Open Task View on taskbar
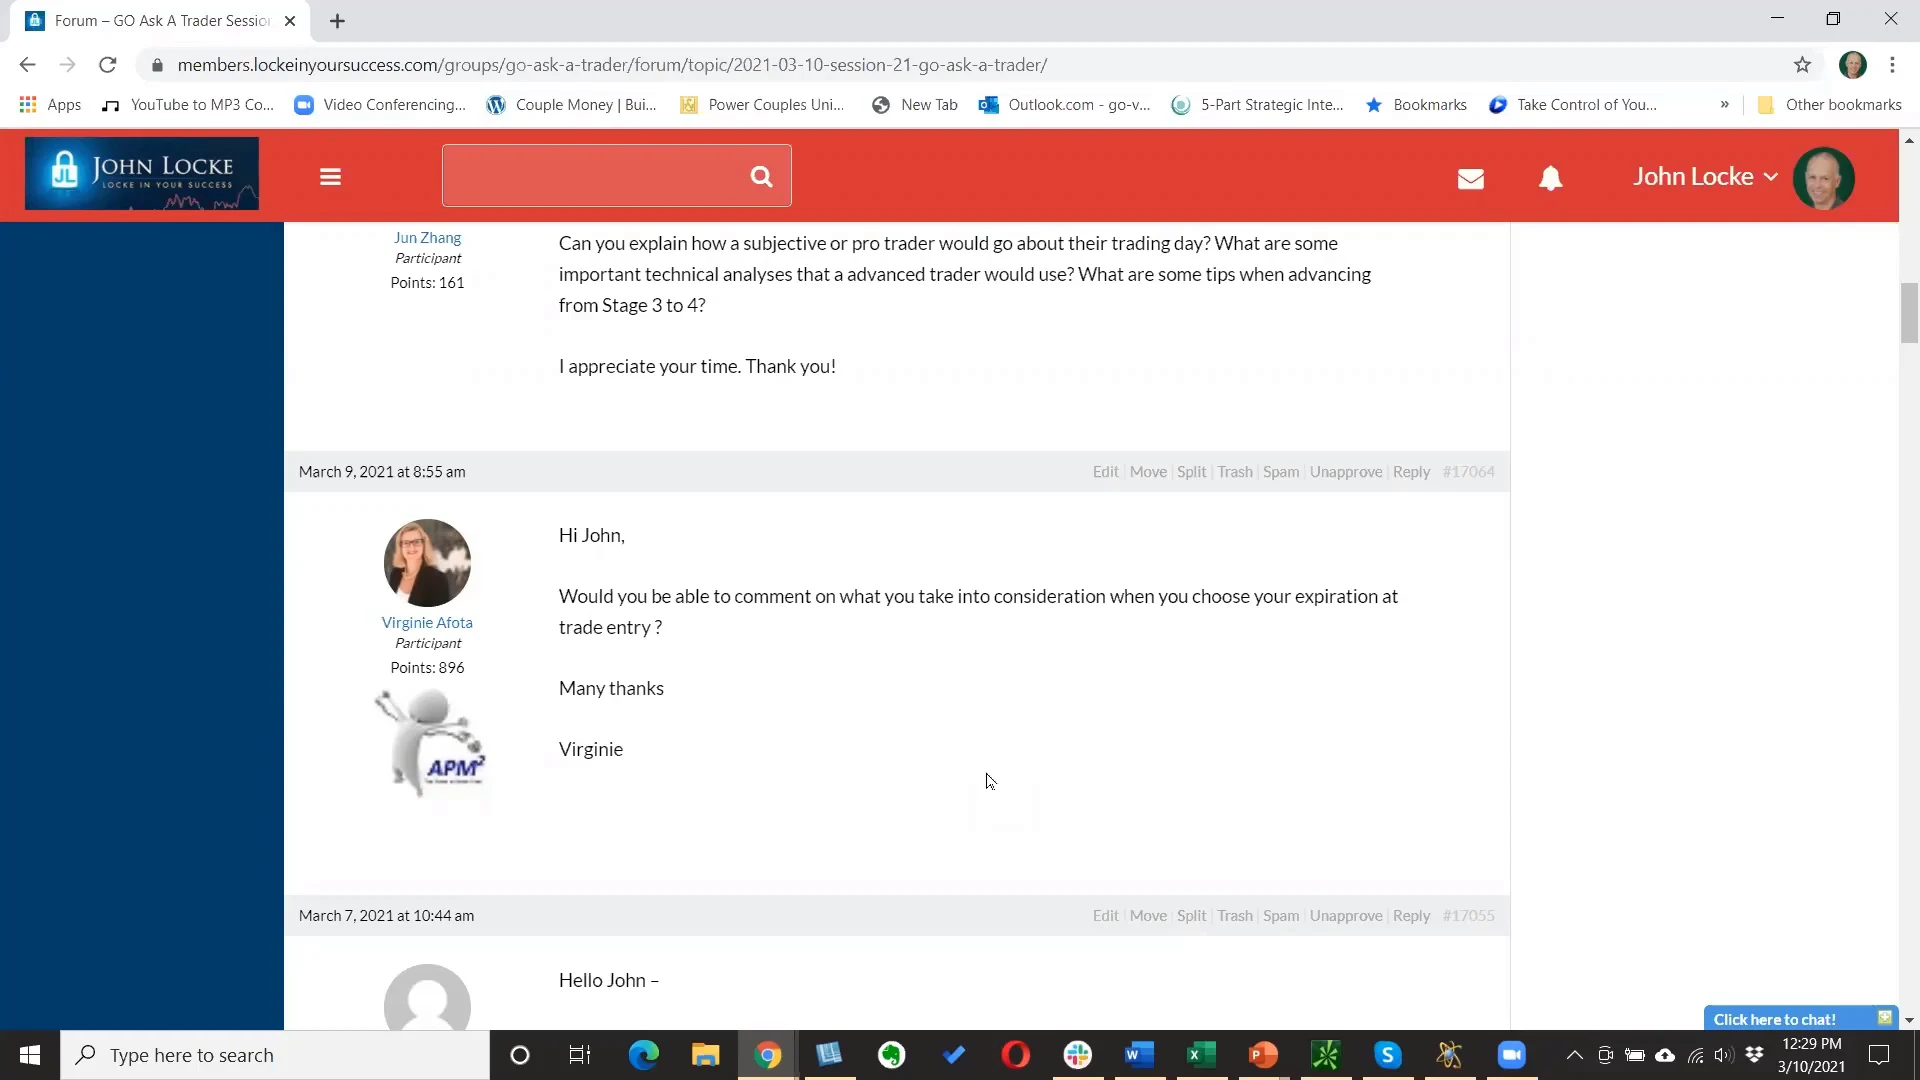This screenshot has width=1920, height=1080. pyautogui.click(x=580, y=1055)
